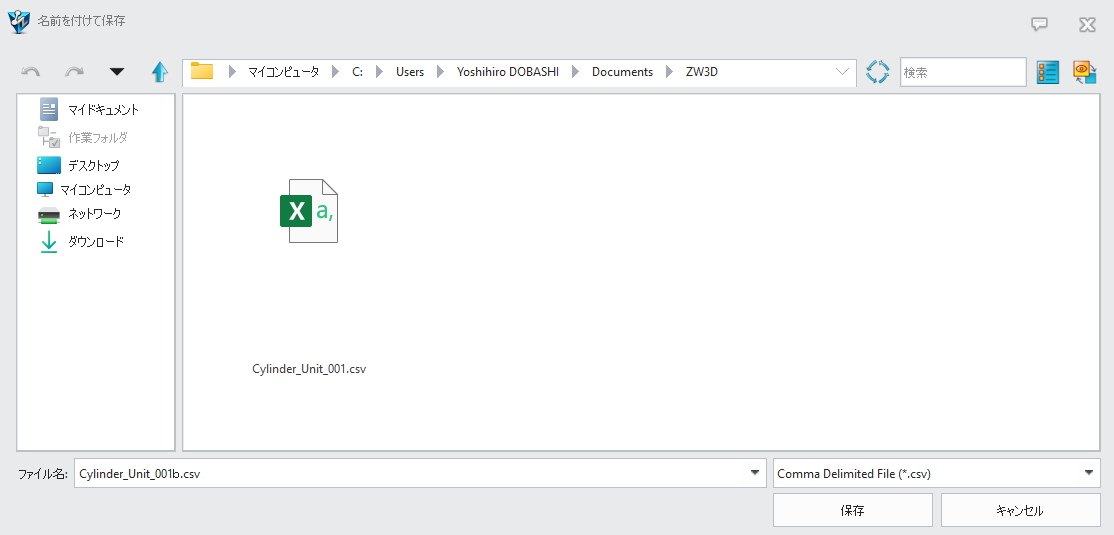This screenshot has height=535, width=1114.
Task: Click the 検索 search field
Action: [x=962, y=72]
